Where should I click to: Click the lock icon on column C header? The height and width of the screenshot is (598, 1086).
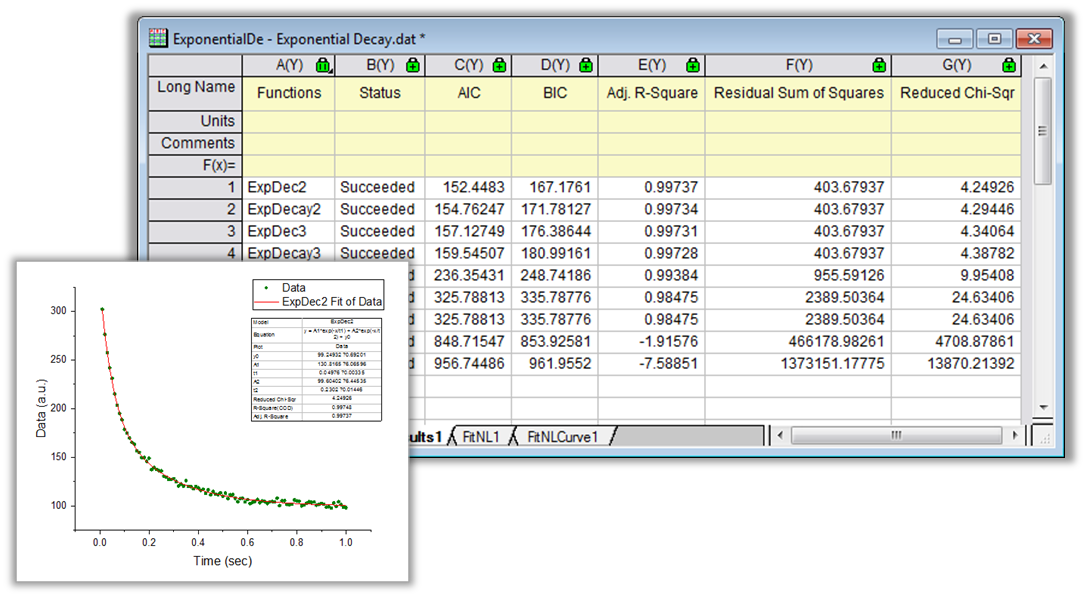pos(498,66)
